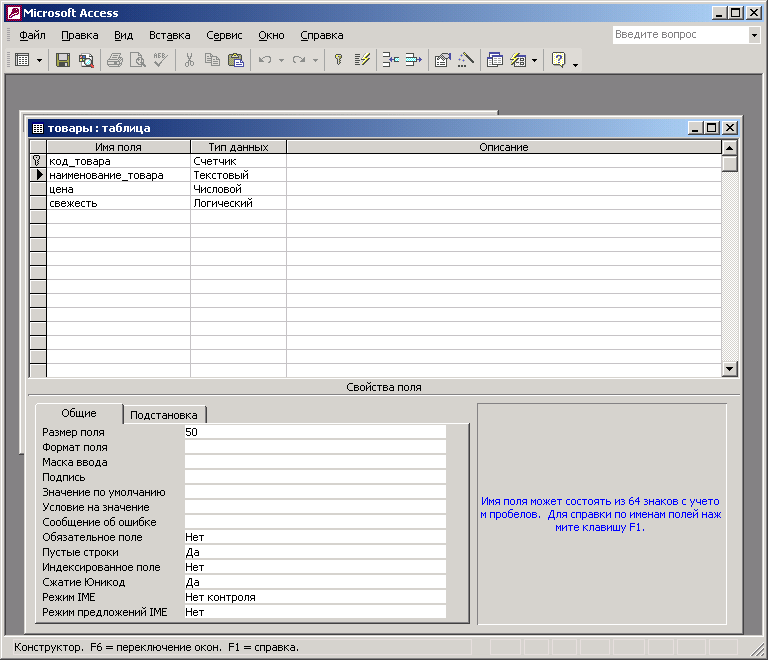Open the Справка menu

(322, 35)
